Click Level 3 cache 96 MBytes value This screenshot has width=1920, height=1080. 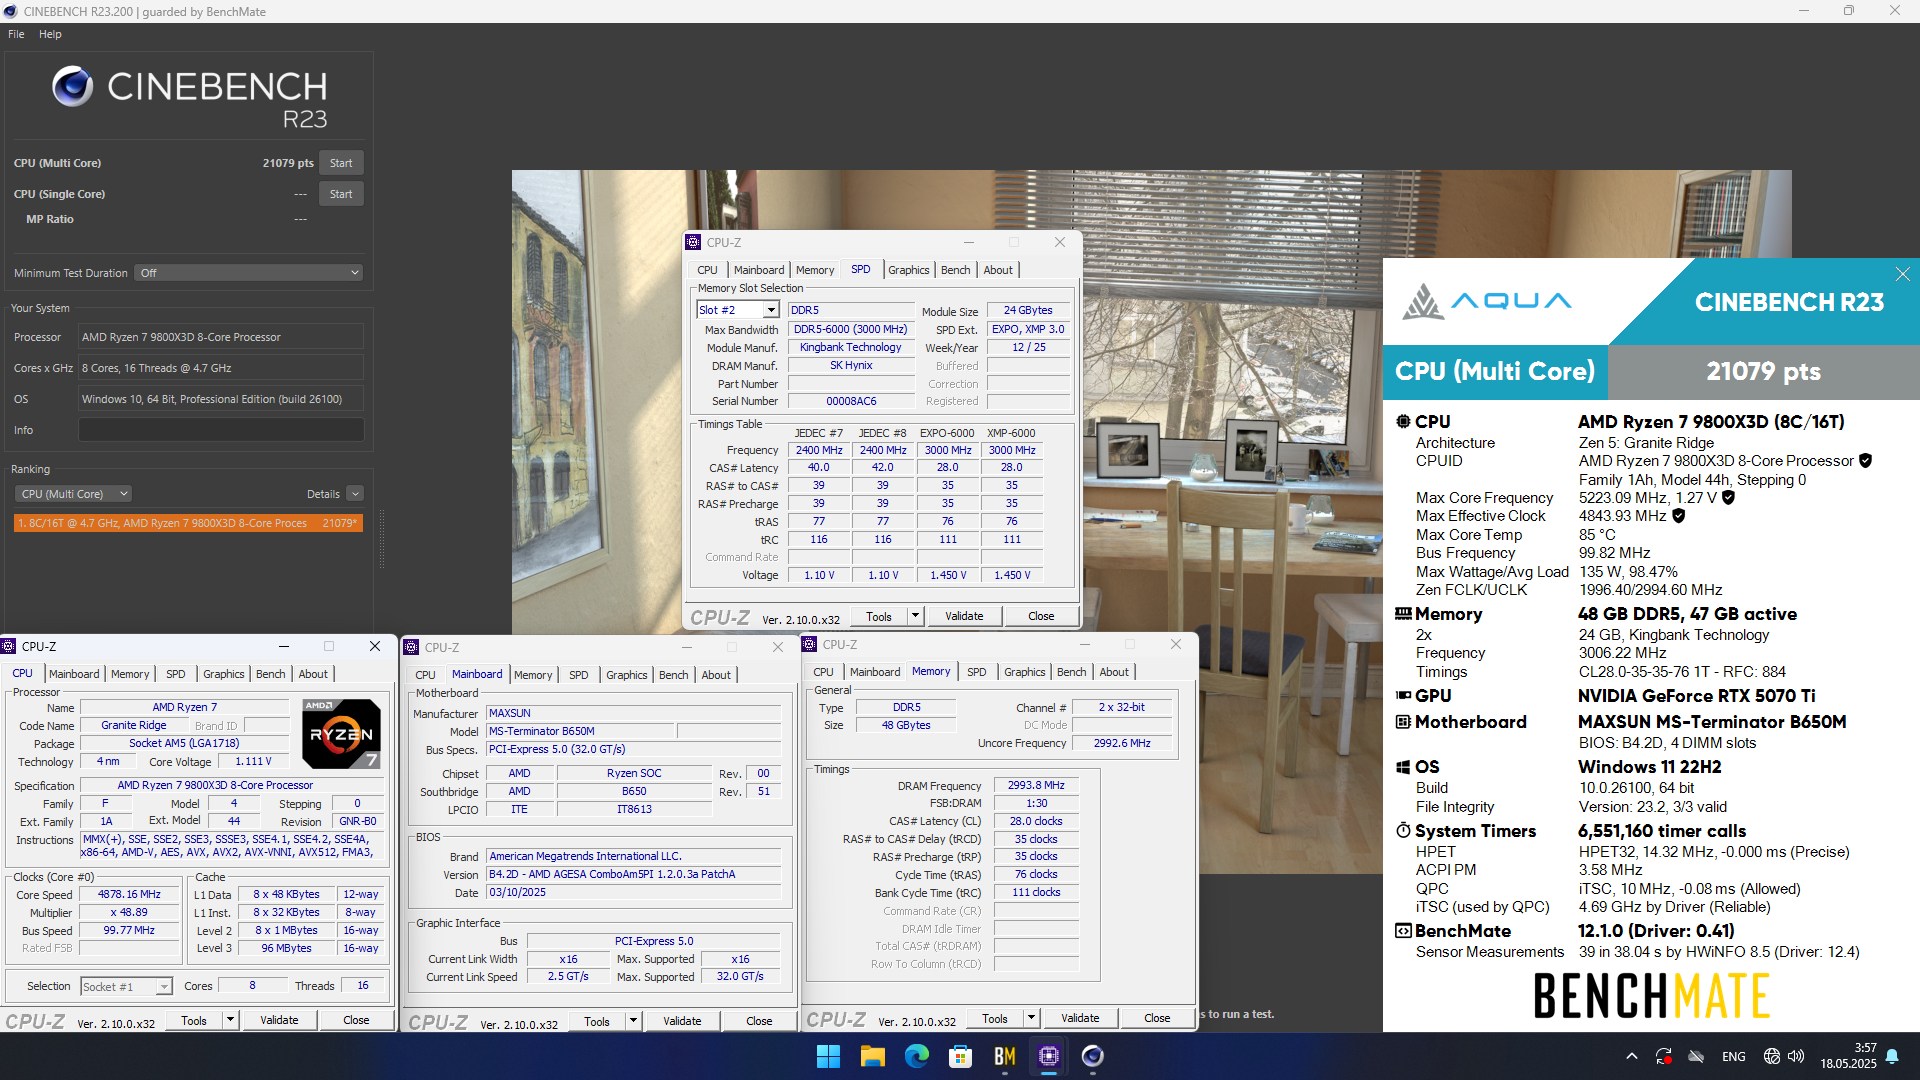pos(287,949)
